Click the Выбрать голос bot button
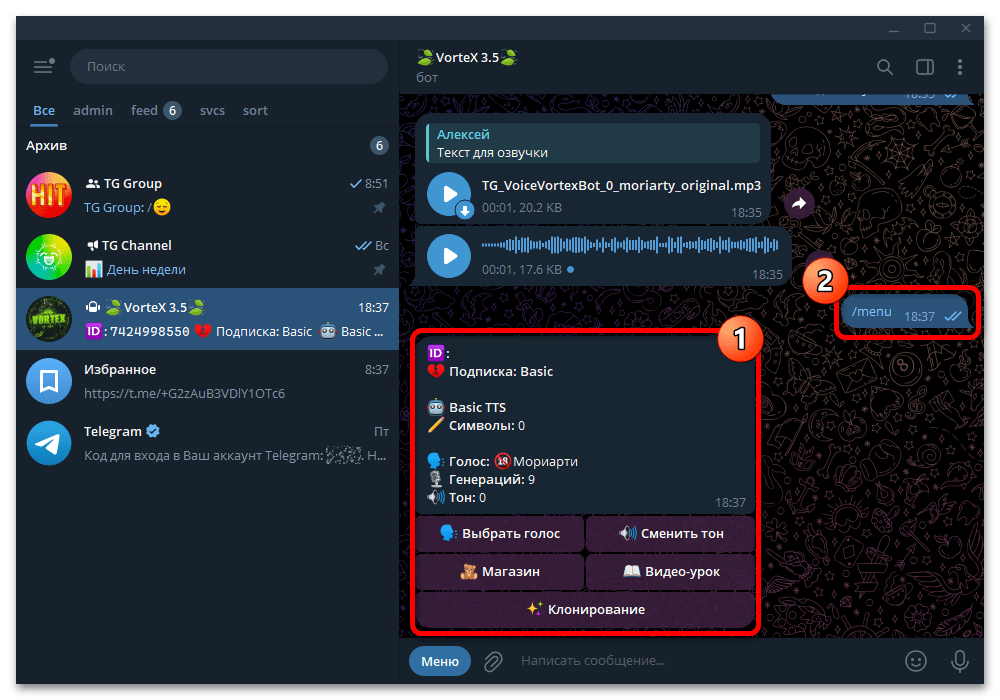Viewport: 1000px width, 700px height. (500, 534)
